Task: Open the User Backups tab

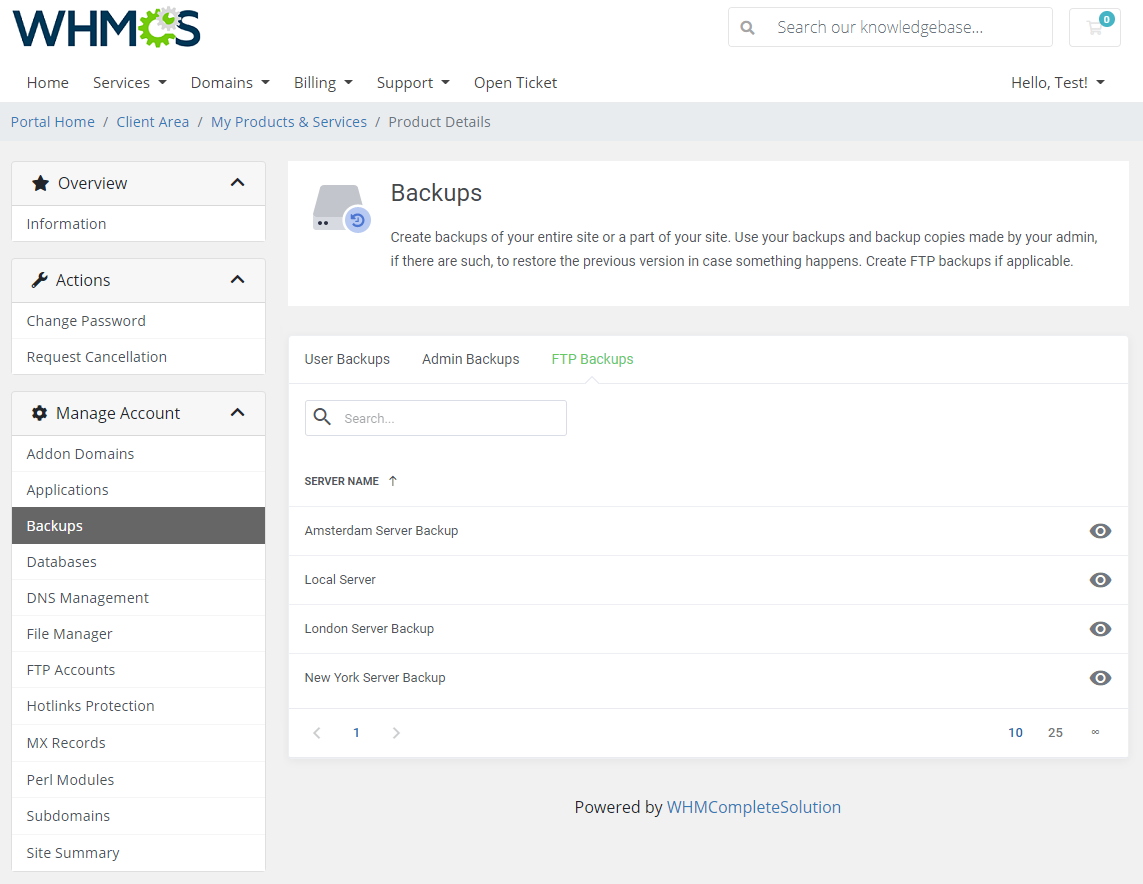Action: (347, 358)
